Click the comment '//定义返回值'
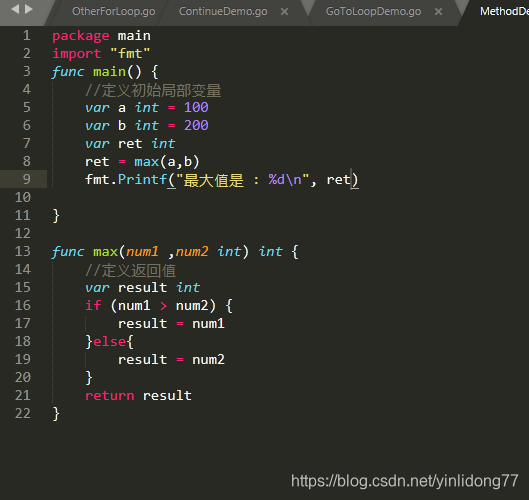Screen dimensions: 529x500 tap(131, 270)
